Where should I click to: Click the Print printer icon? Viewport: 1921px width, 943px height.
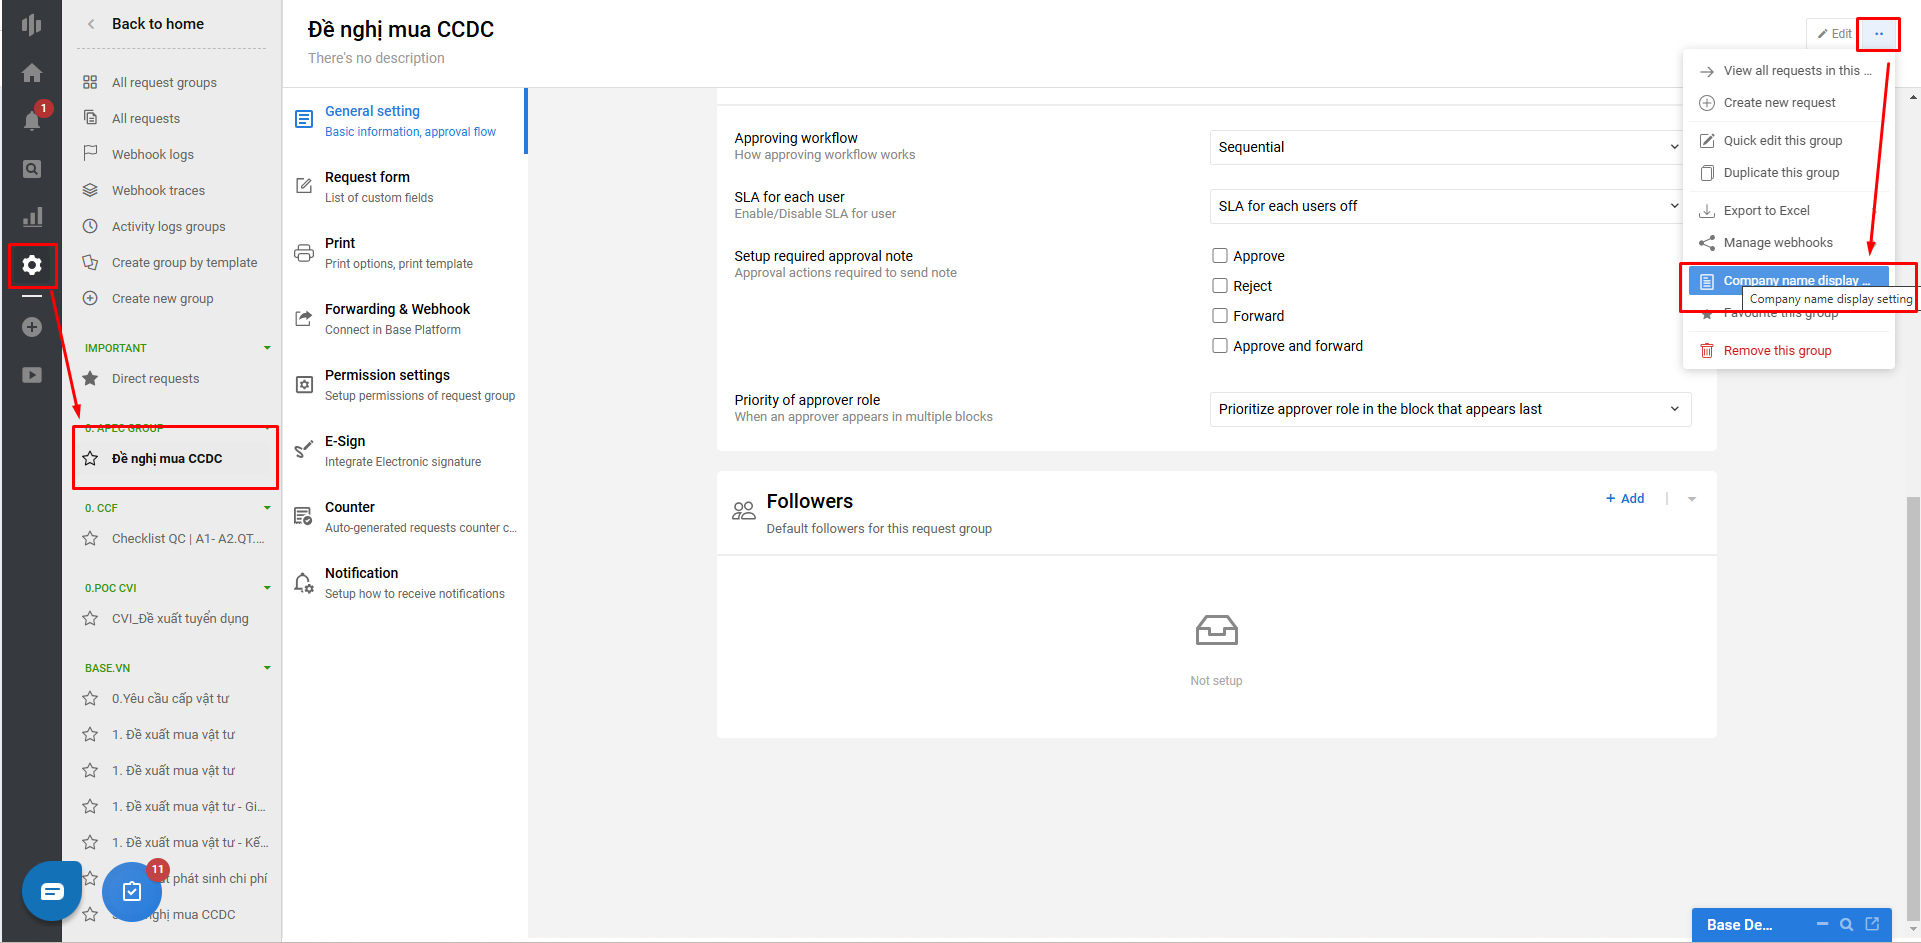point(304,253)
